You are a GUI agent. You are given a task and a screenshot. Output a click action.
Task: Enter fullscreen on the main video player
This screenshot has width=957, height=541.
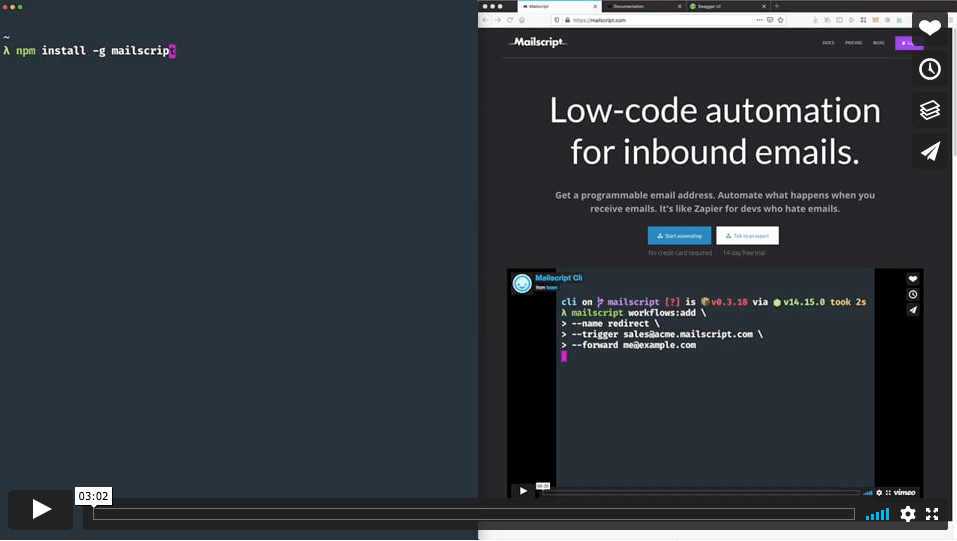(932, 514)
